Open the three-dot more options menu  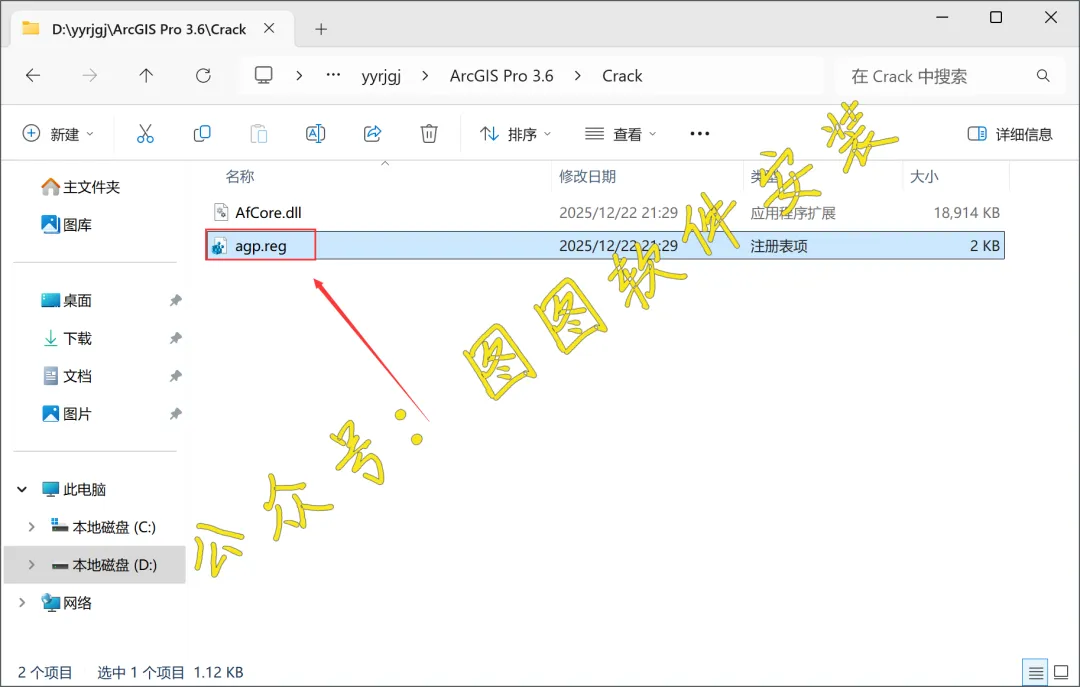click(x=700, y=134)
